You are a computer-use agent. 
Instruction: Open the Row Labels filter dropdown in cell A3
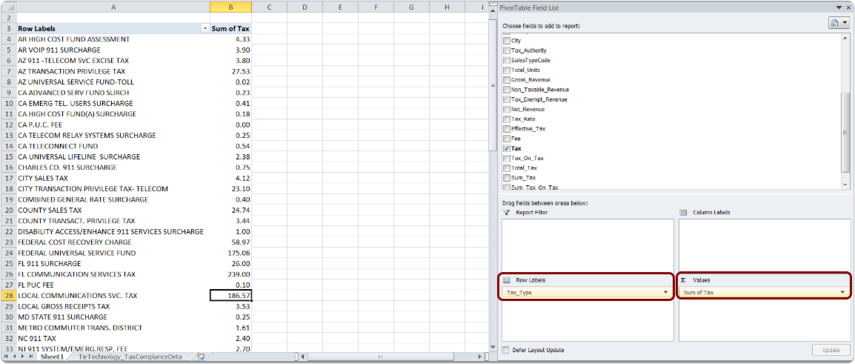205,28
